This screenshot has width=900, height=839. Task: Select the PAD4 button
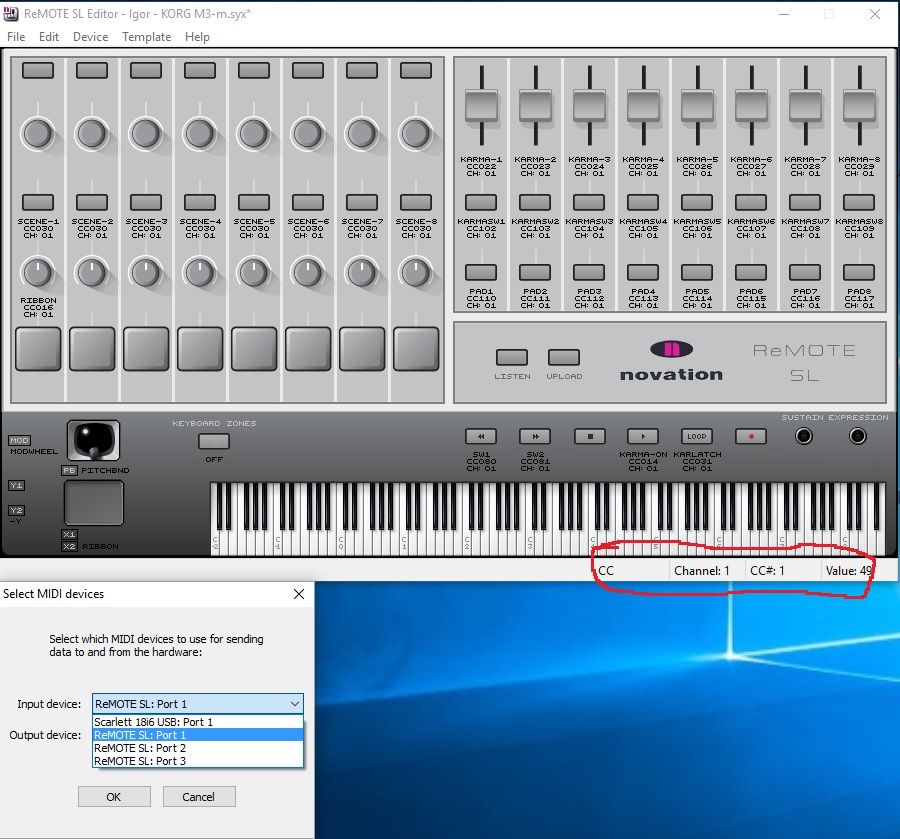click(643, 272)
